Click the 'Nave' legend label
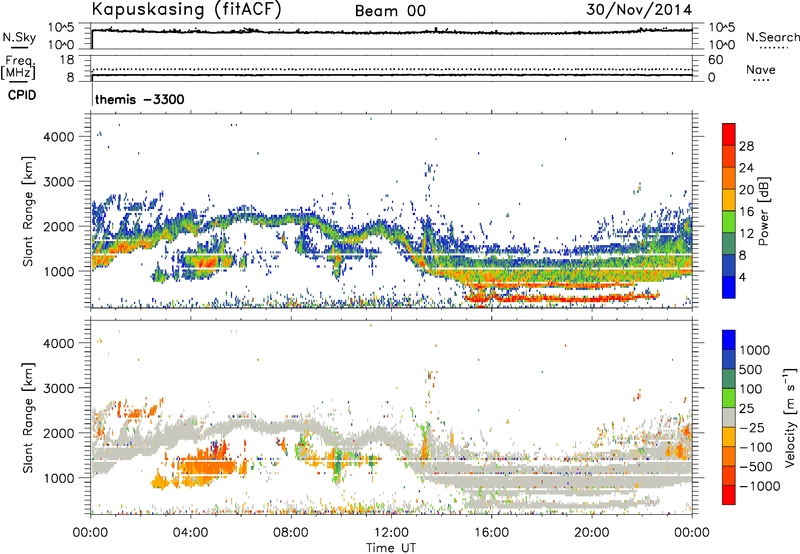The image size is (800, 554). click(761, 69)
